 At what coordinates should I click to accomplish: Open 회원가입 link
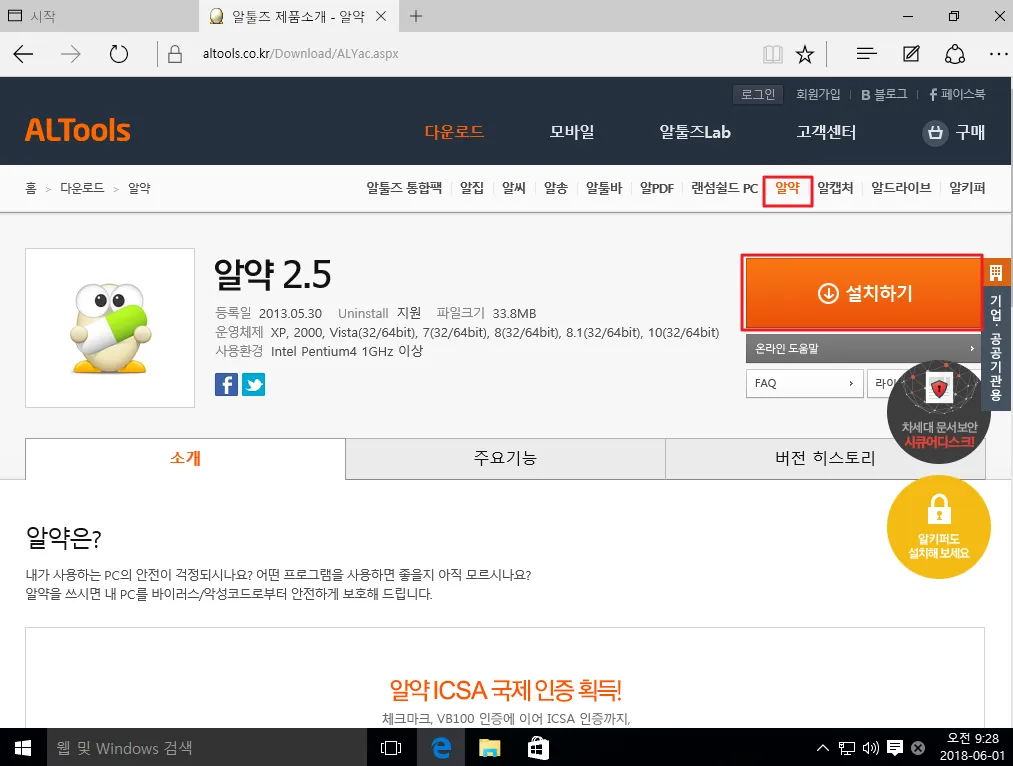[x=818, y=94]
